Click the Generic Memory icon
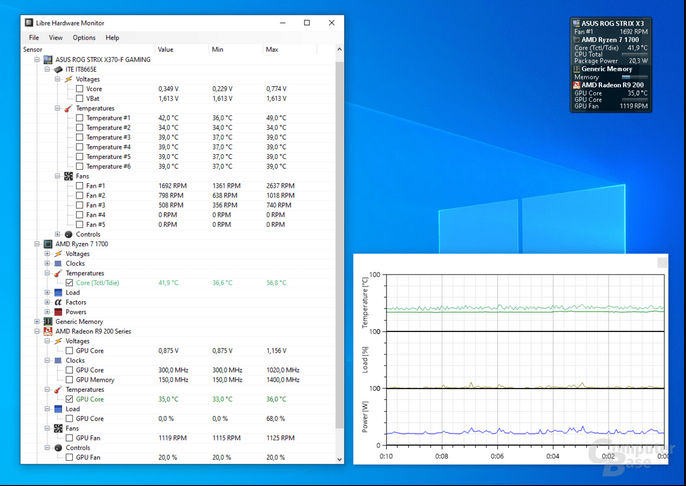Image resolution: width=686 pixels, height=486 pixels. [48, 322]
